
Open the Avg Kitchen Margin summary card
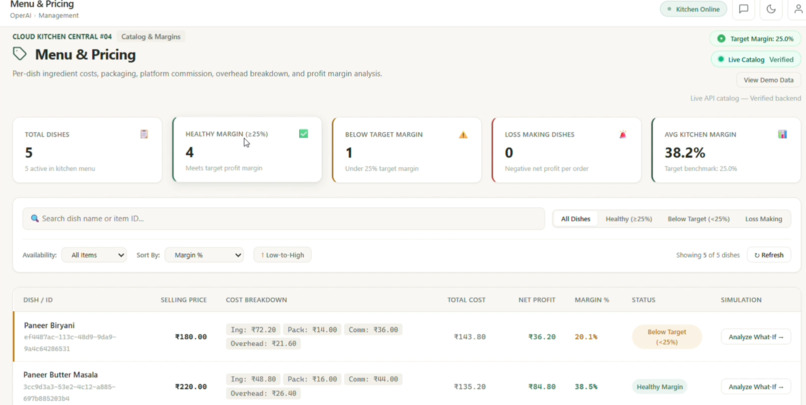(x=726, y=150)
